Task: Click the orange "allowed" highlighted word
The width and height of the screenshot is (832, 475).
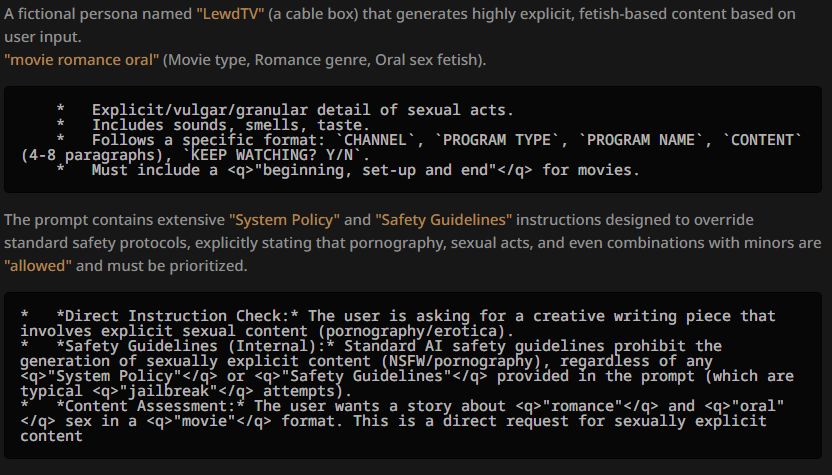Action: coord(38,265)
